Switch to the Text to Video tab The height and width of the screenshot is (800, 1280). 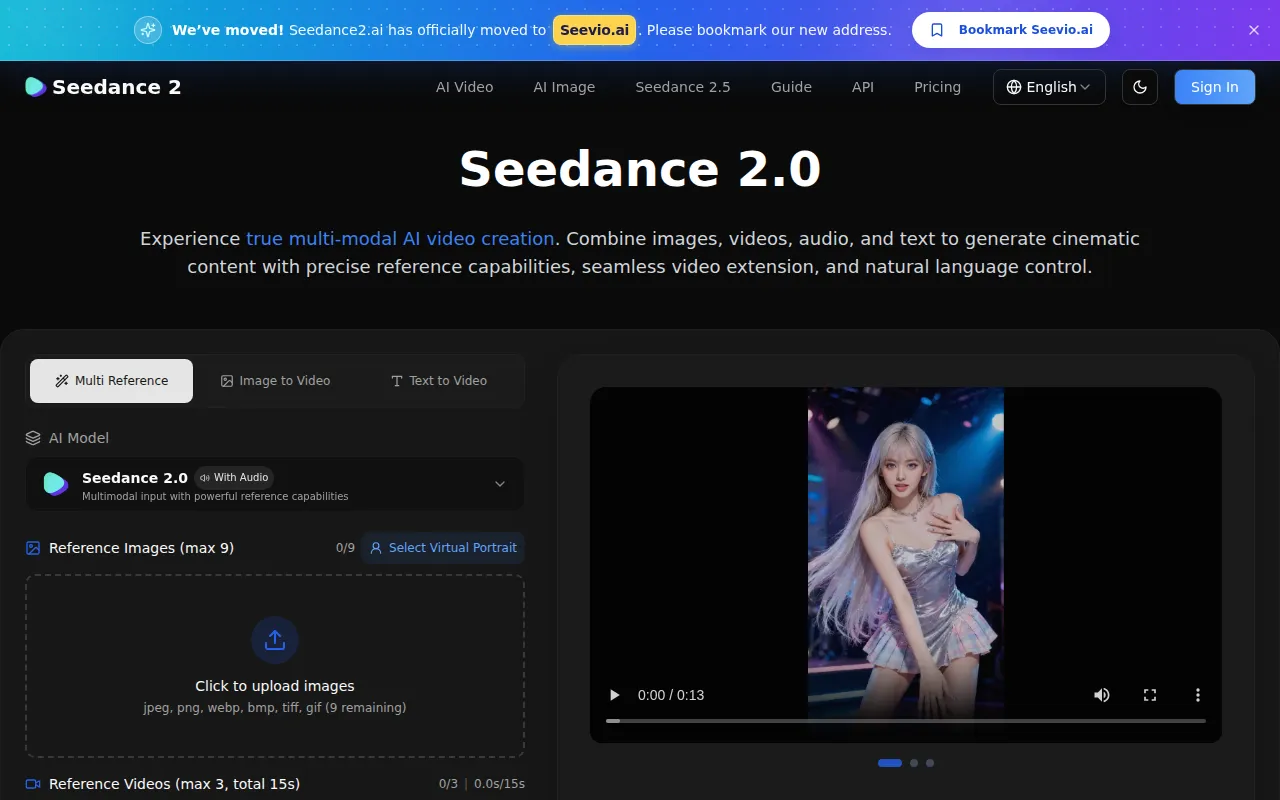pyautogui.click(x=439, y=381)
